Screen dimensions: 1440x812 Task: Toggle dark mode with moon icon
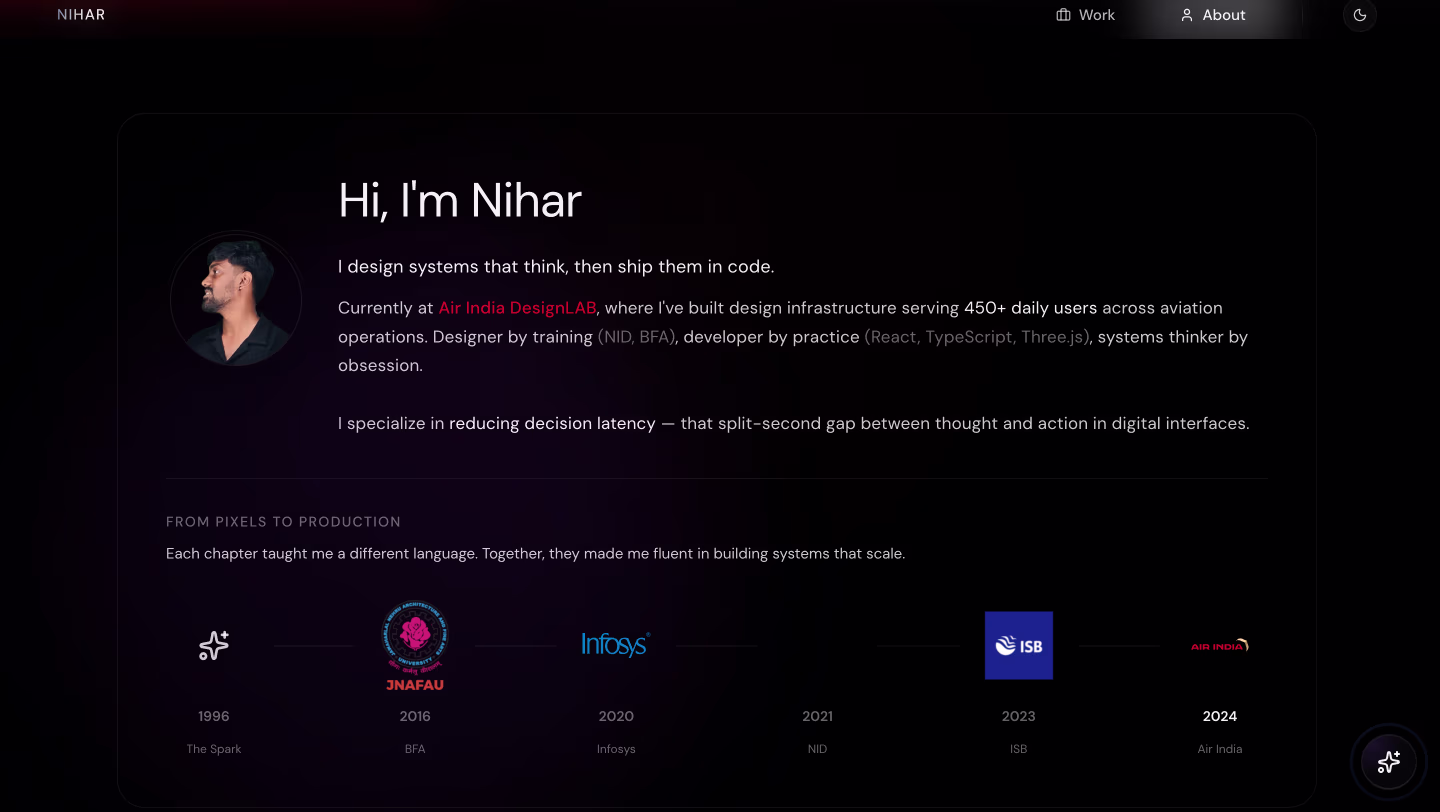tap(1359, 15)
